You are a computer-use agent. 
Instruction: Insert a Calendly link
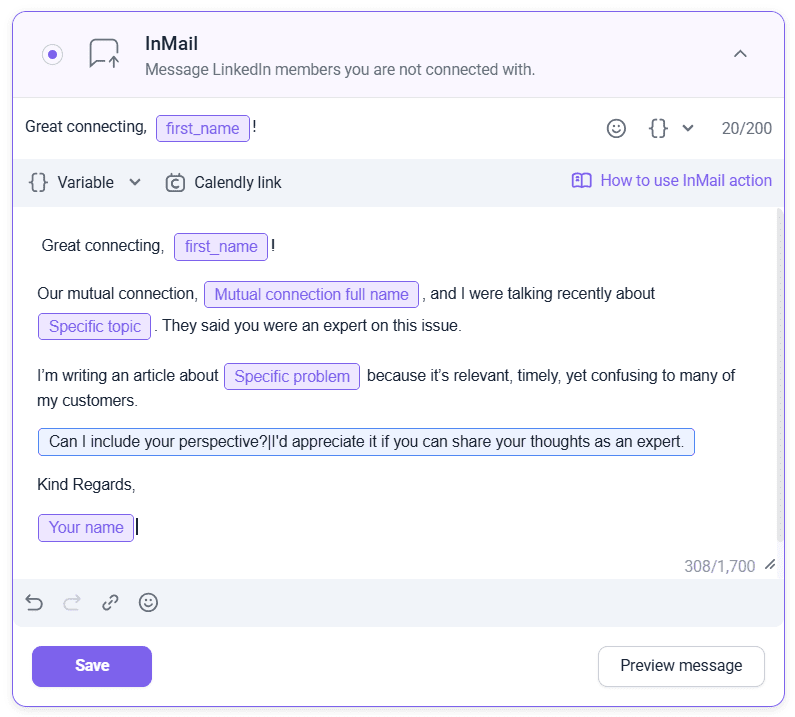(223, 182)
